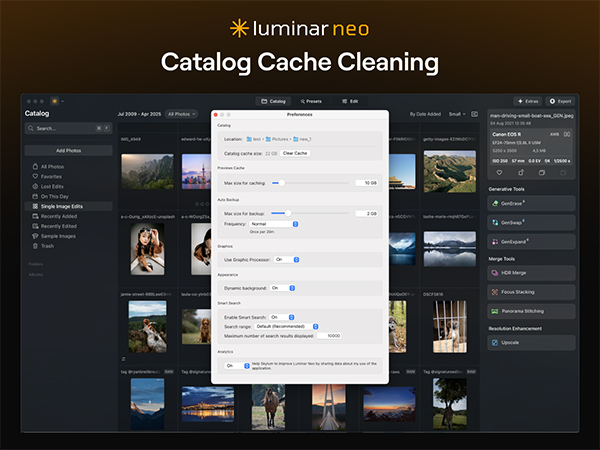Click the HDR Merge icon
The height and width of the screenshot is (450, 600).
(495, 273)
